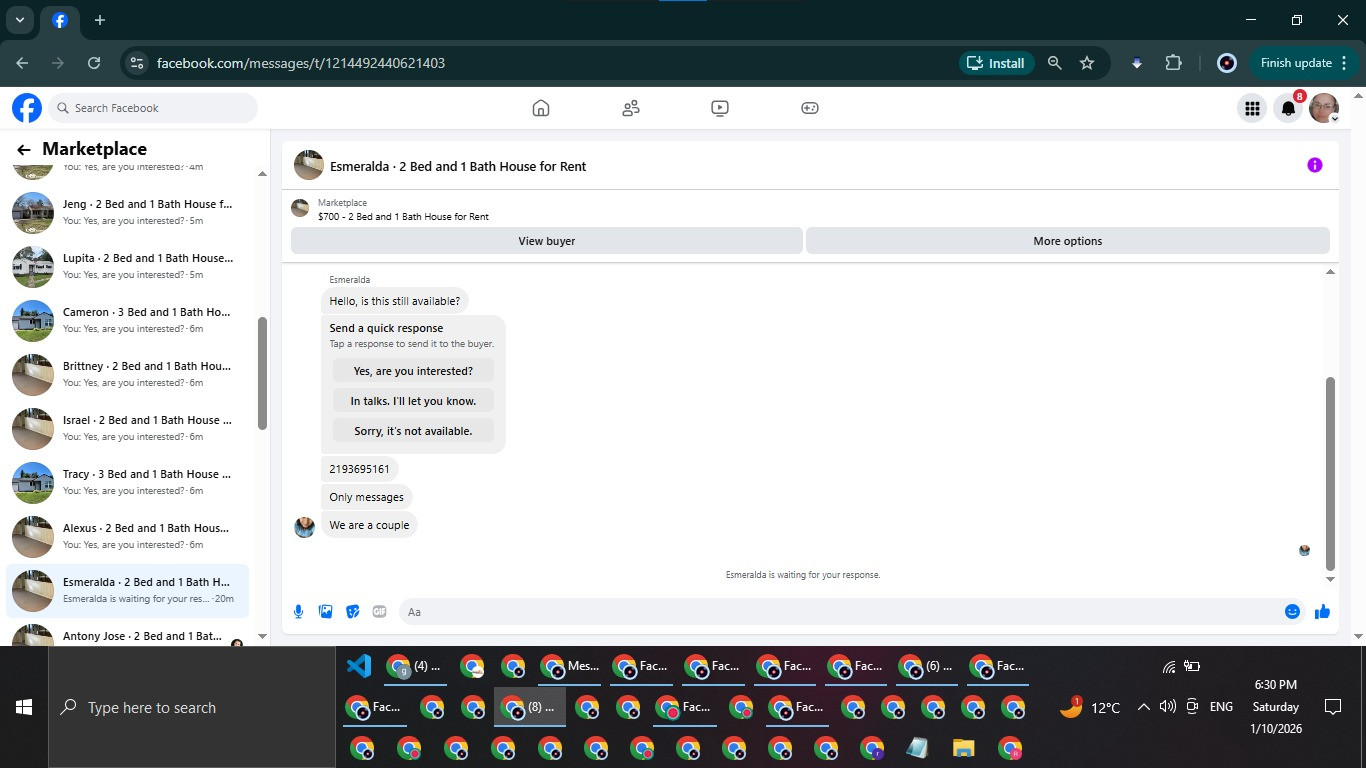Click the Search Facebook field
The height and width of the screenshot is (768, 1366).
[x=153, y=108]
